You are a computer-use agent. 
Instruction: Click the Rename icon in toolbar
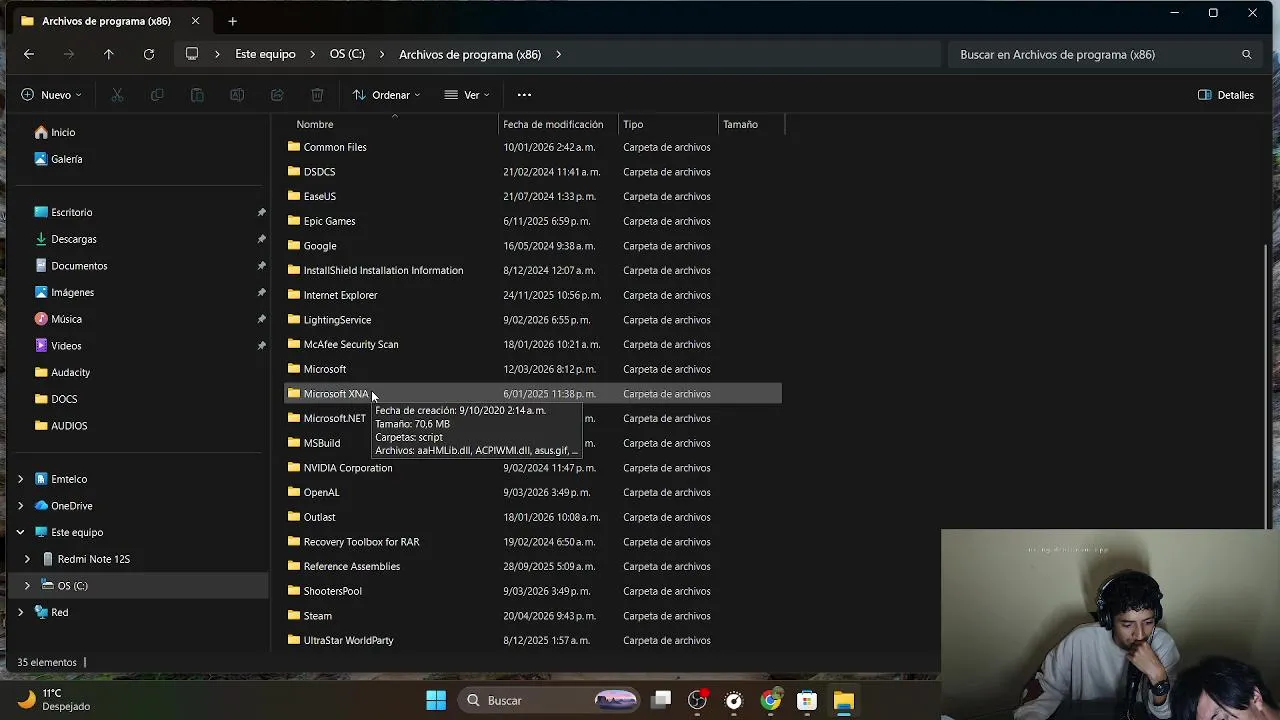[x=237, y=95]
